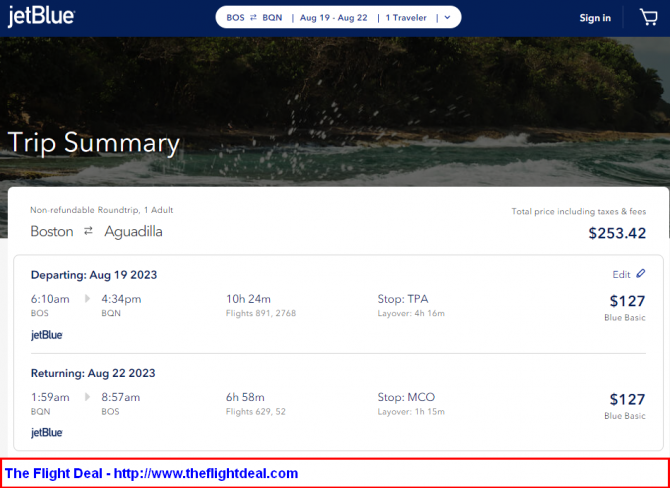Image resolution: width=670 pixels, height=488 pixels.
Task: Click the arrow between 1:59am and 8:57am
Action: tap(87, 397)
